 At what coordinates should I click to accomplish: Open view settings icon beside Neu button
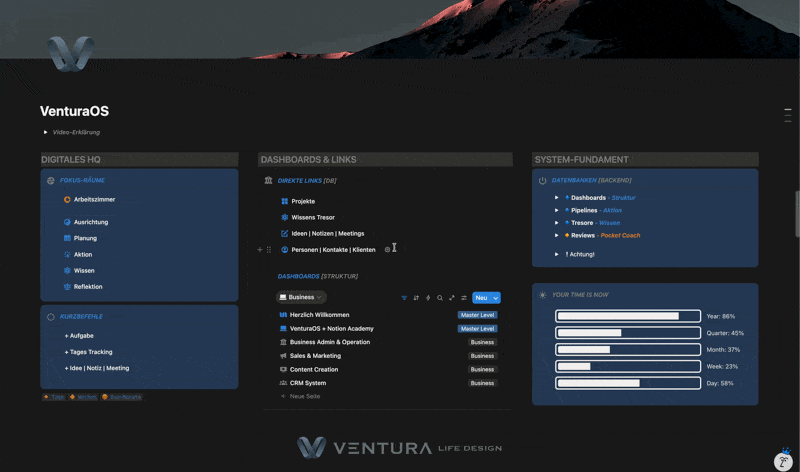click(464, 298)
